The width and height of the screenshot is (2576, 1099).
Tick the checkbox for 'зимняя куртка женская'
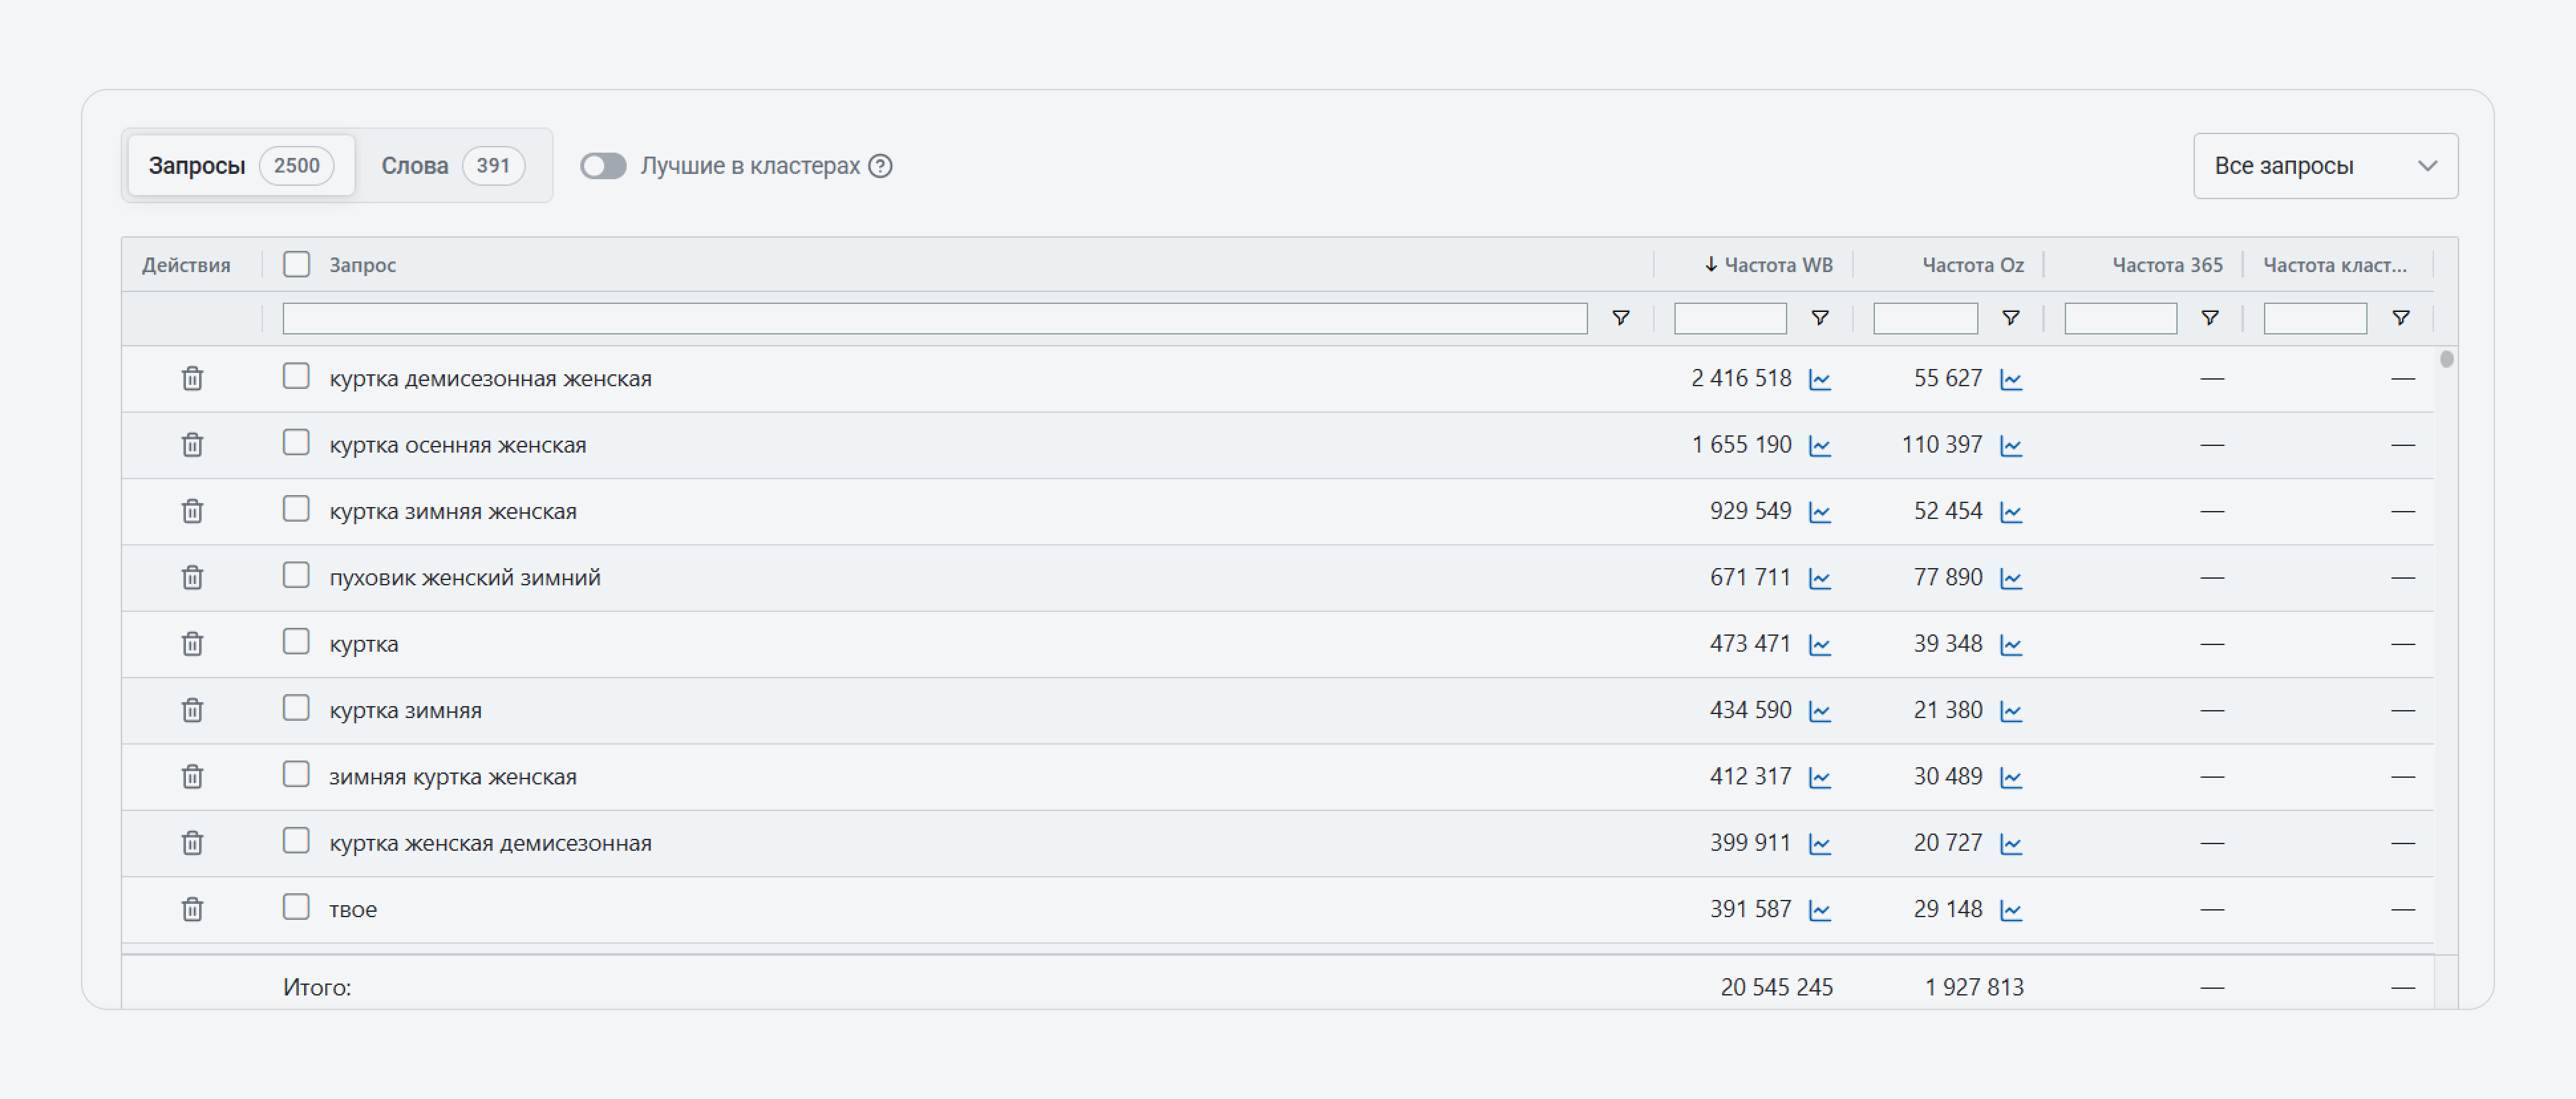[x=296, y=774]
